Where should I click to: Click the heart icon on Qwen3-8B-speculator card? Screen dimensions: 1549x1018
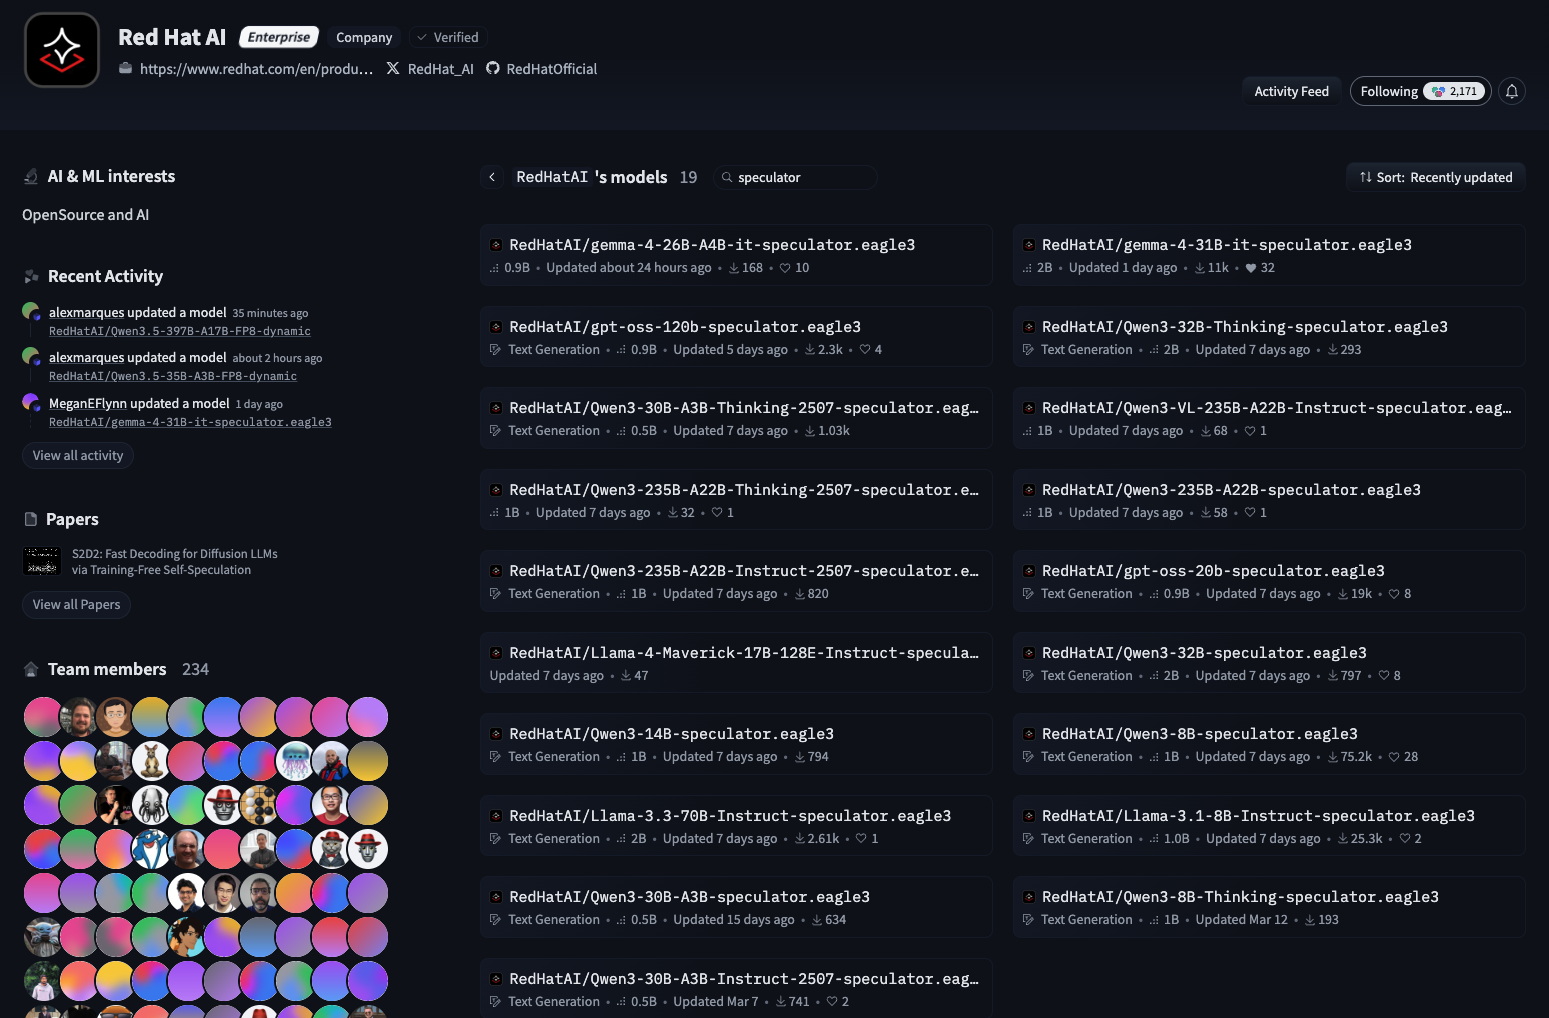[1394, 757]
